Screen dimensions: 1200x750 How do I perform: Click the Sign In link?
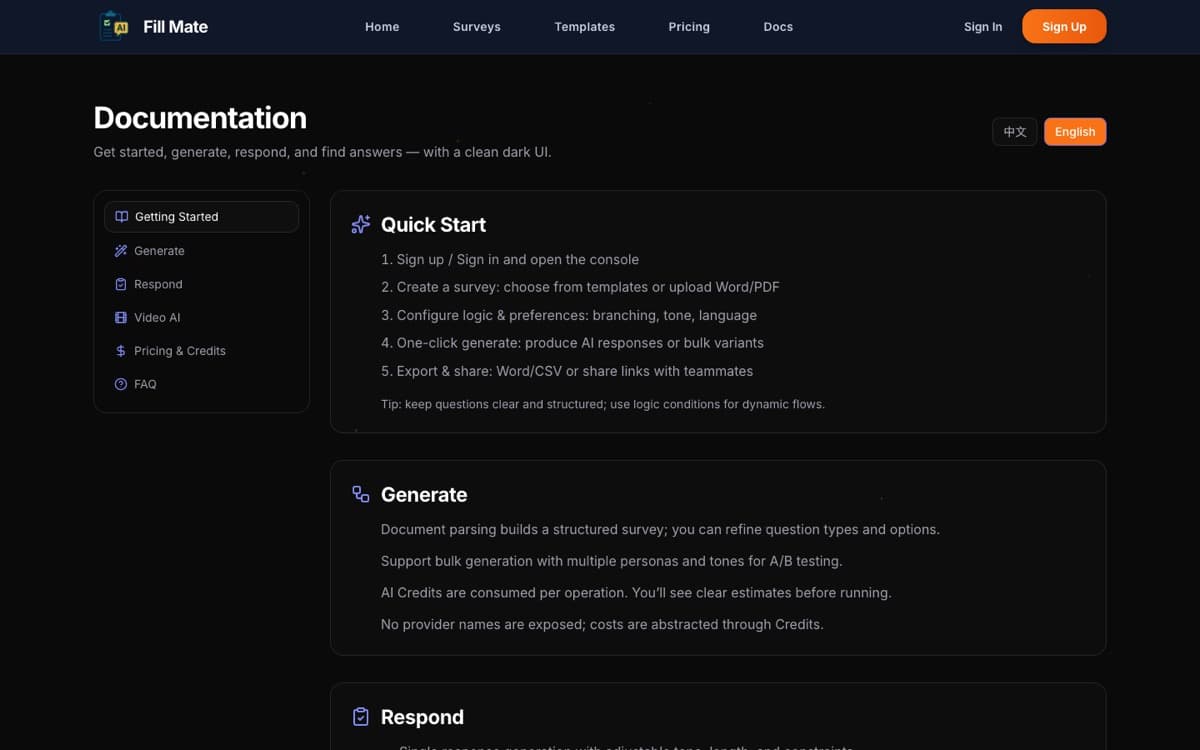[x=983, y=27]
